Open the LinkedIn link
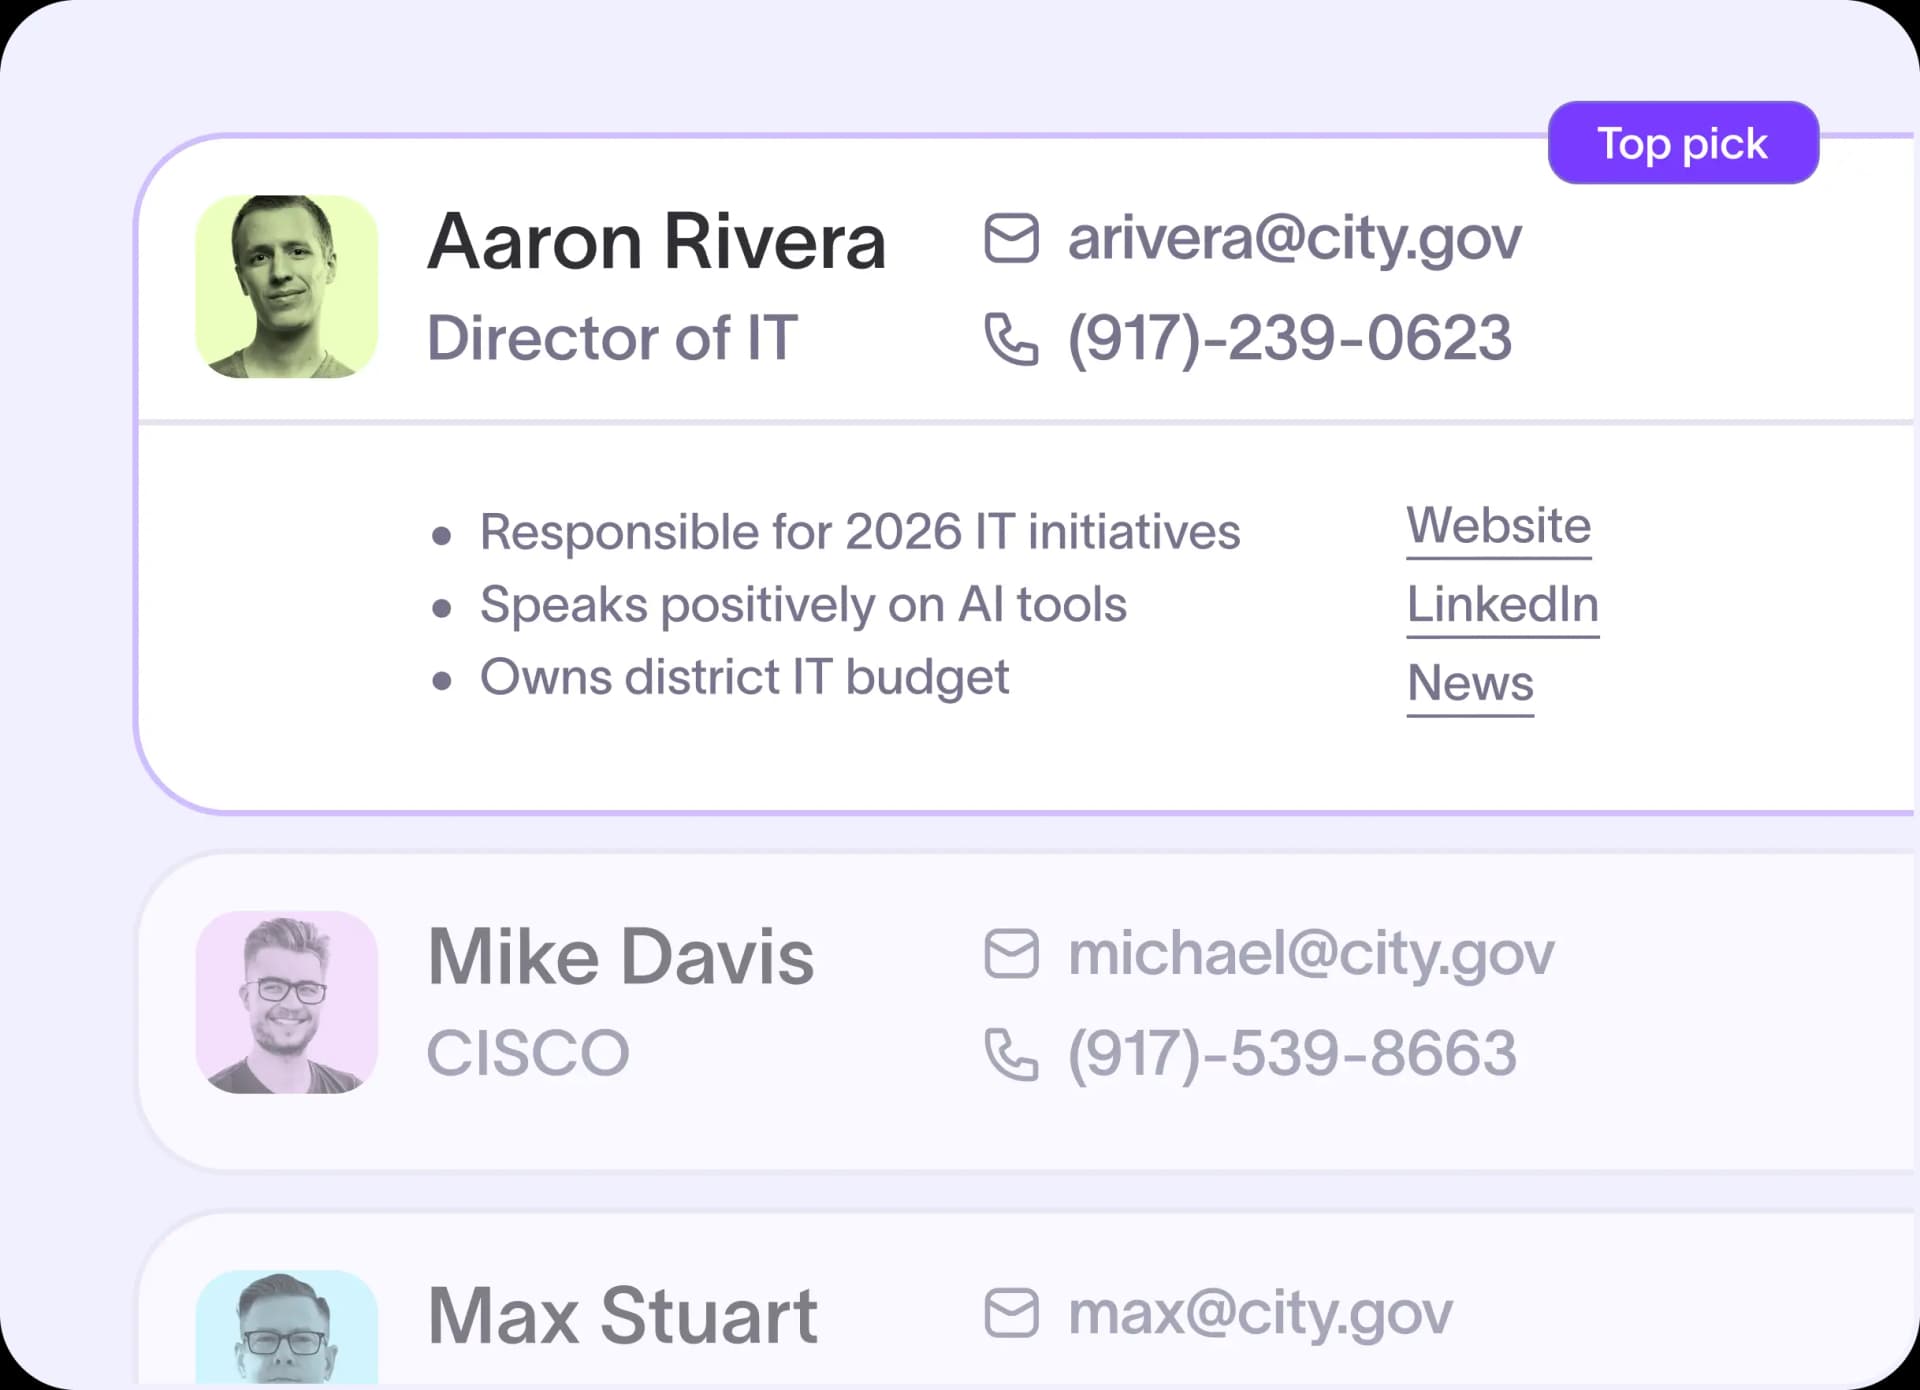 tap(1503, 606)
